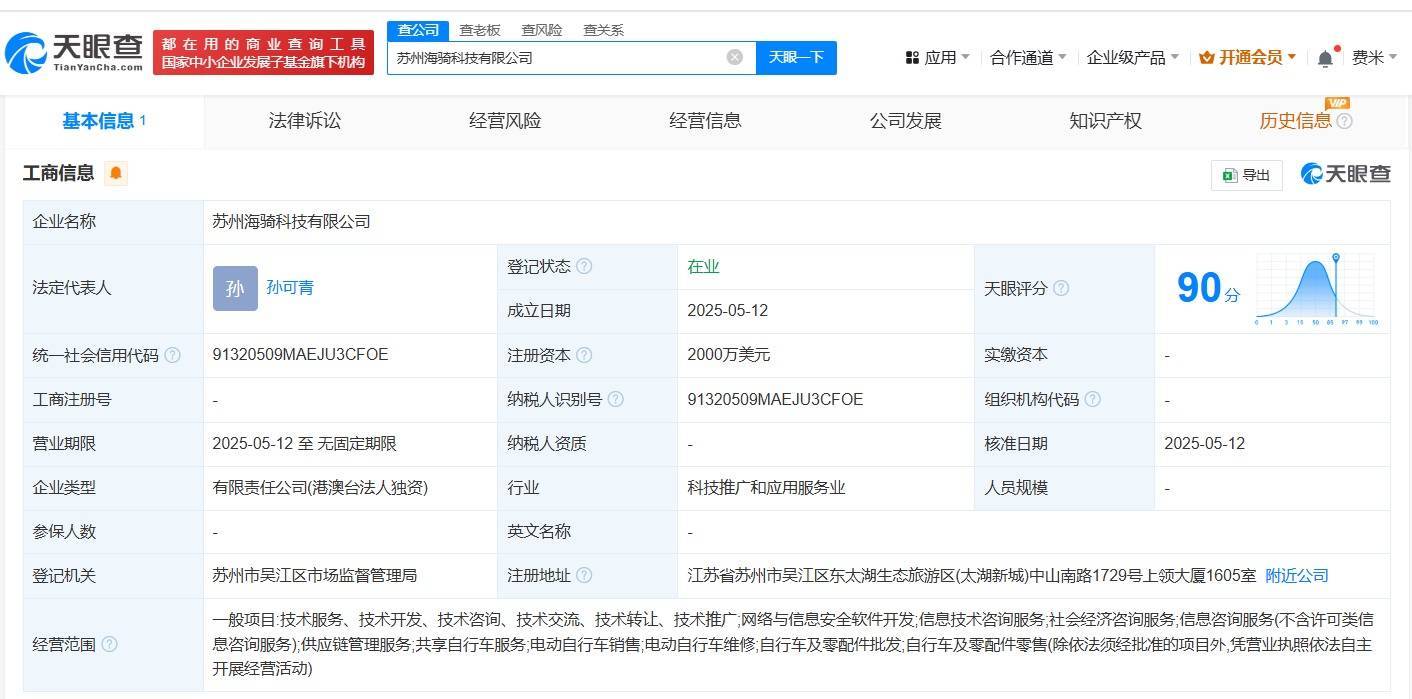Click the red banner 都在用的商业查询工具

pyautogui.click(x=263, y=52)
